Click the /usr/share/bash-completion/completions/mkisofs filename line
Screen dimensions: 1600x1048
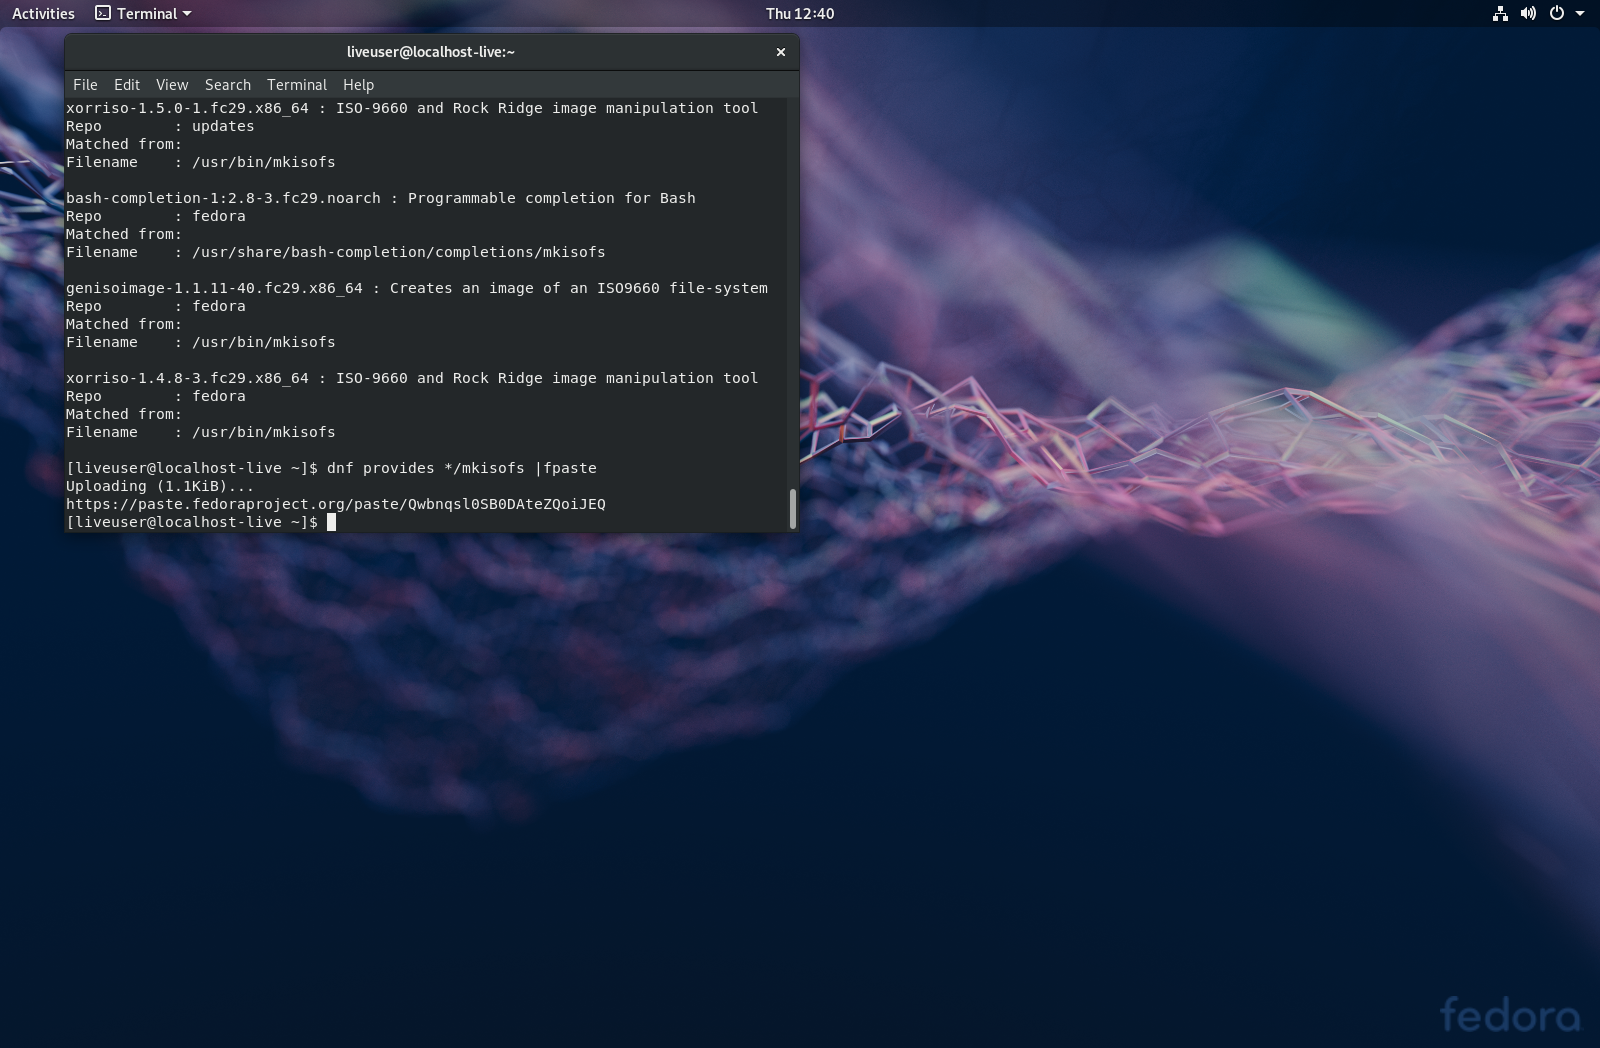pyautogui.click(x=336, y=252)
